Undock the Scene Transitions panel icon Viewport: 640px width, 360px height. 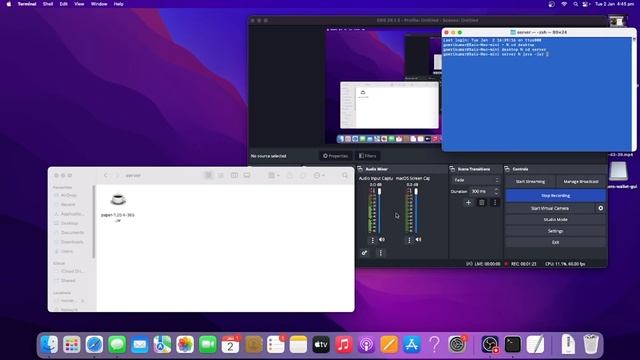452,169
